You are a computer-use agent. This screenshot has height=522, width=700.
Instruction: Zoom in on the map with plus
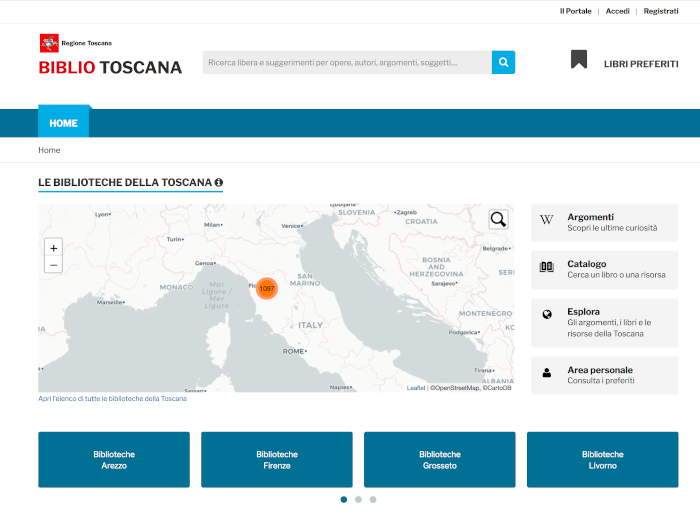coord(54,248)
